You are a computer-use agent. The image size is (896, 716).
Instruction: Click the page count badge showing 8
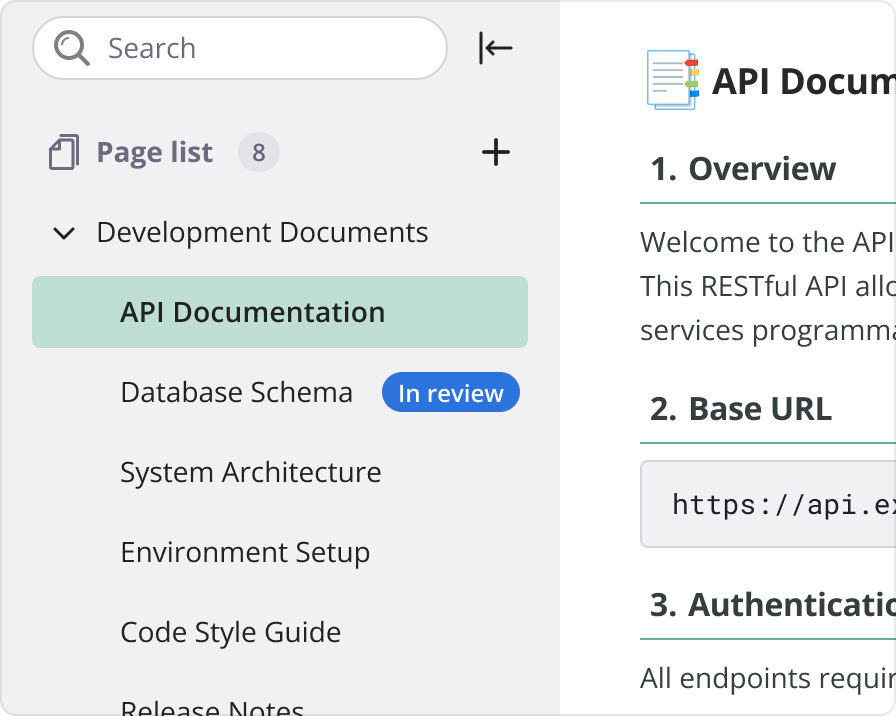258,153
